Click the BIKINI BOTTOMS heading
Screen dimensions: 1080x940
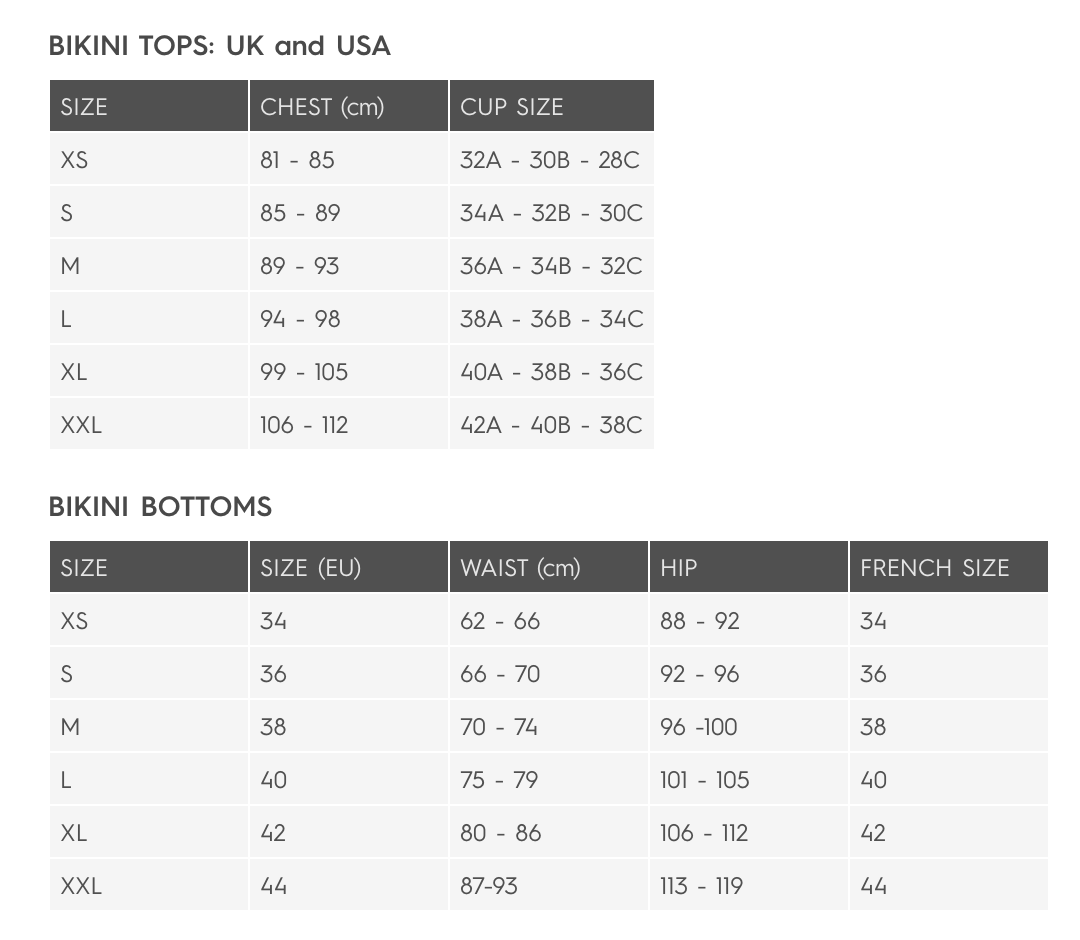[x=160, y=507]
